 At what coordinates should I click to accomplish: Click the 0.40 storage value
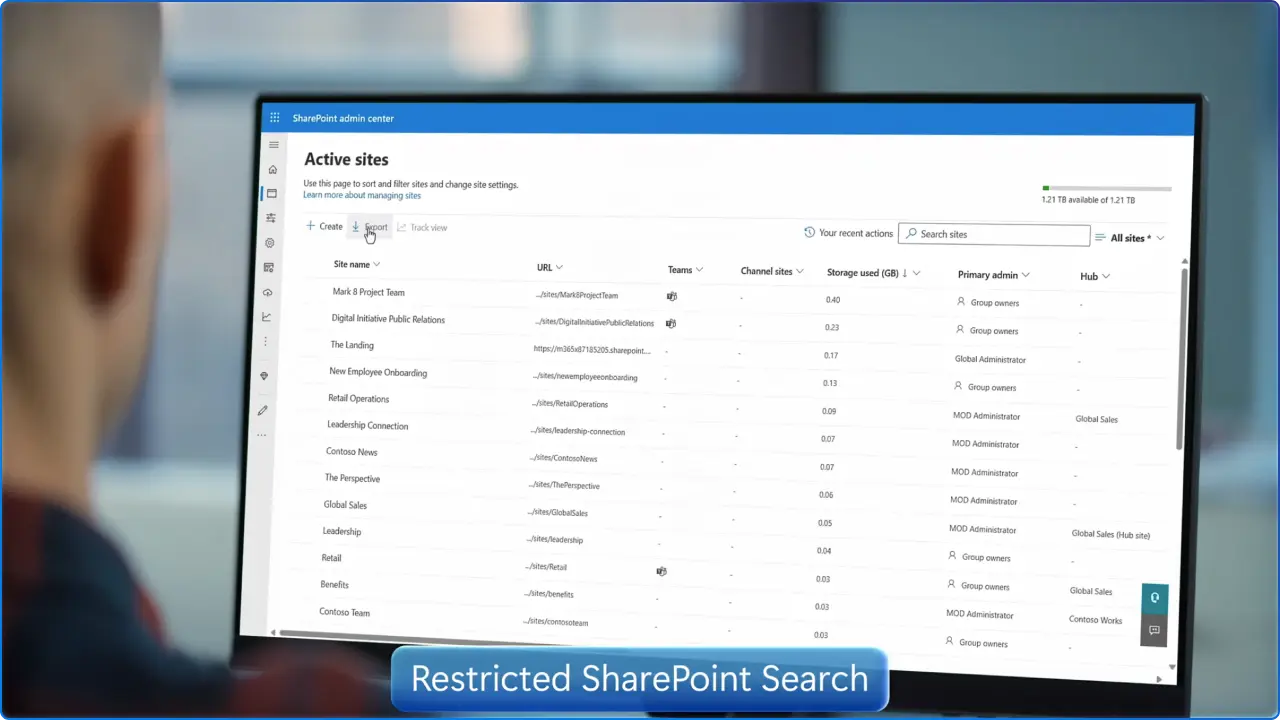click(833, 300)
